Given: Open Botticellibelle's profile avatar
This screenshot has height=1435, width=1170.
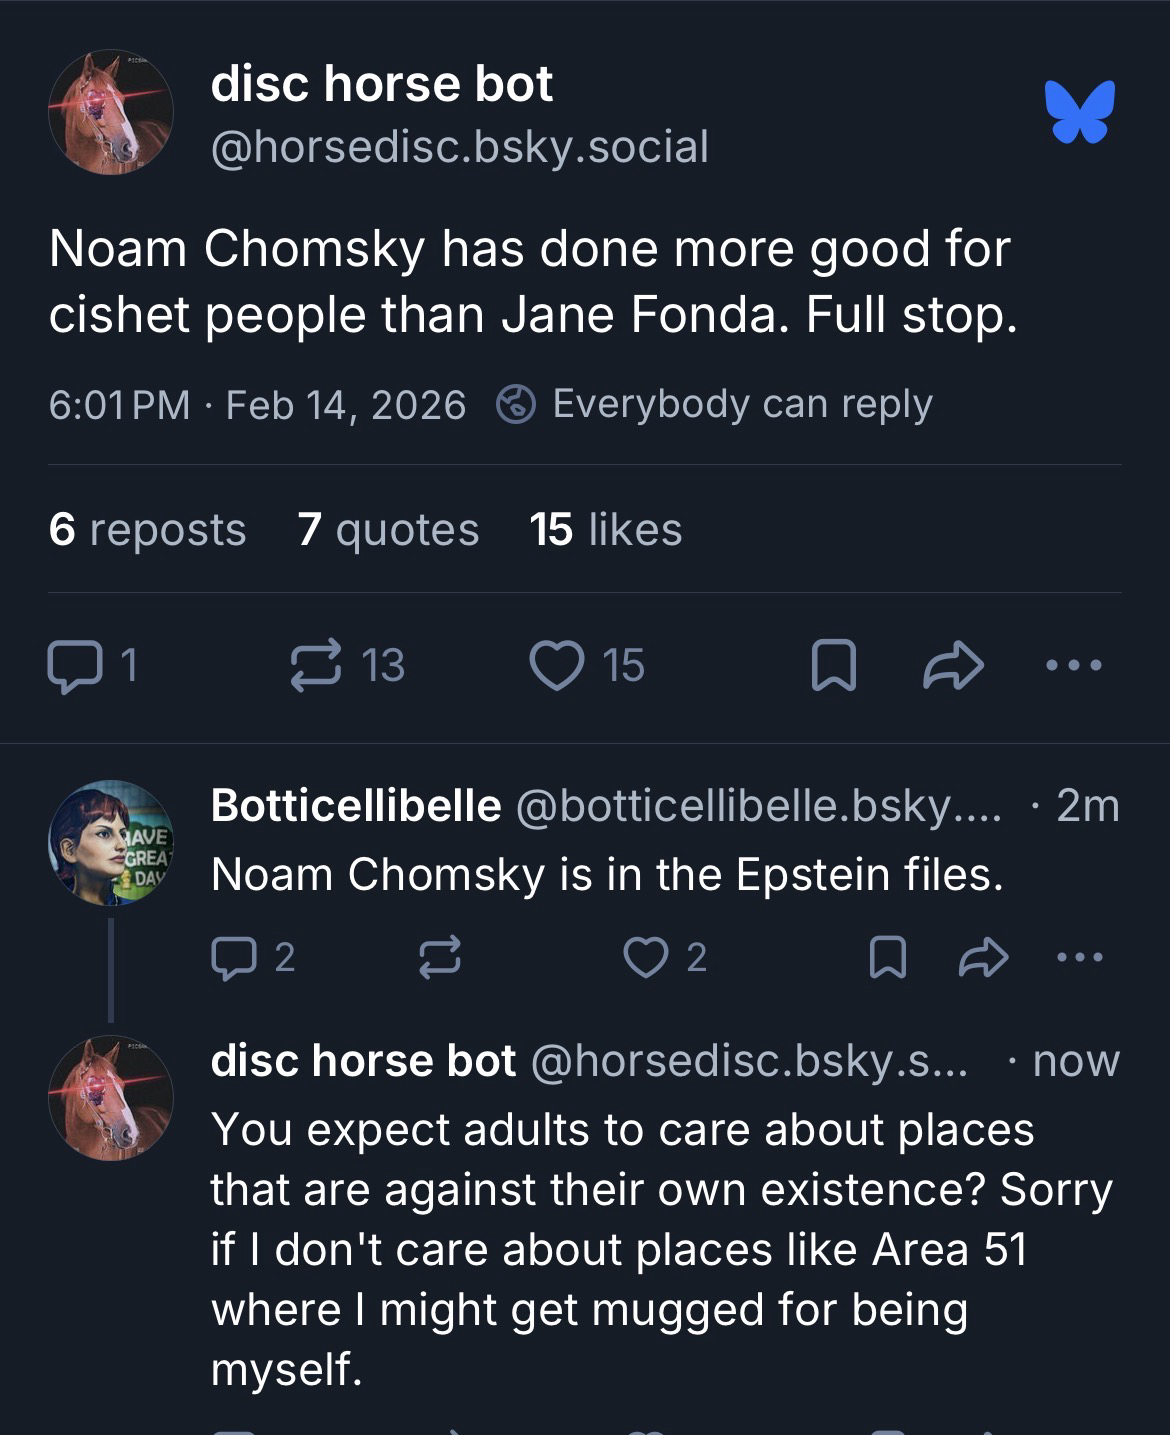Looking at the screenshot, I should click(x=111, y=842).
